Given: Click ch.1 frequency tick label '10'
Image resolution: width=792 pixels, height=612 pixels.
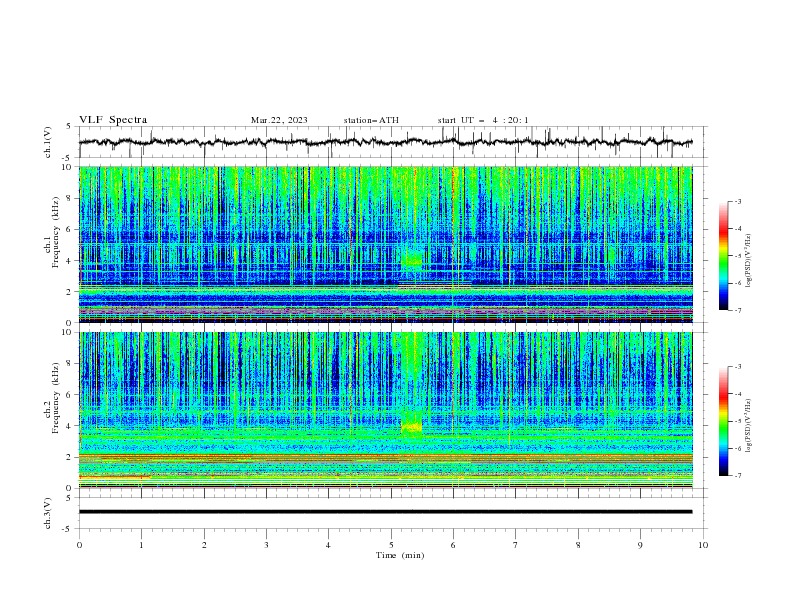Looking at the screenshot, I should [67, 167].
